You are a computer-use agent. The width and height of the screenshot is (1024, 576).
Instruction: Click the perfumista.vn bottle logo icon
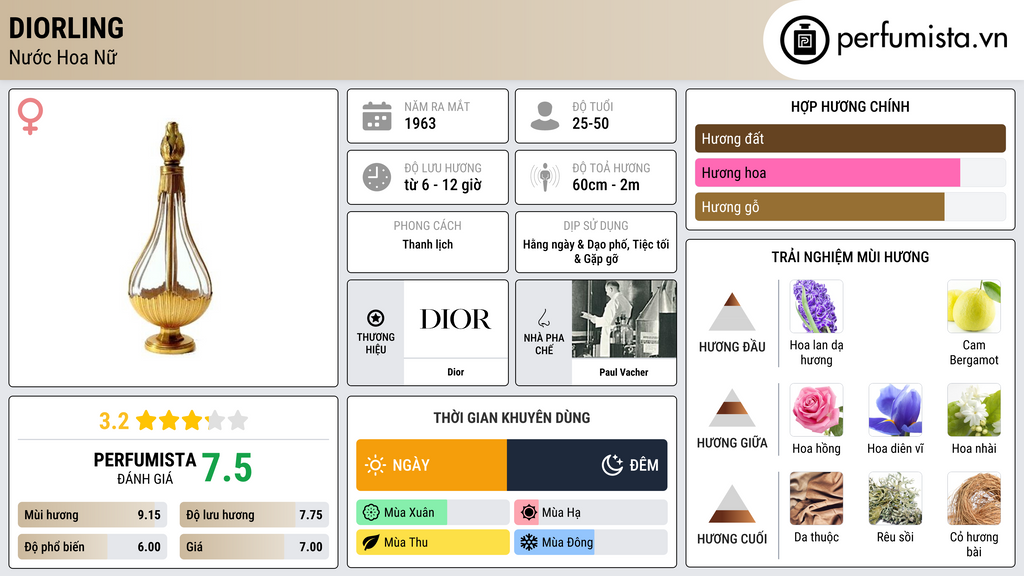(804, 40)
